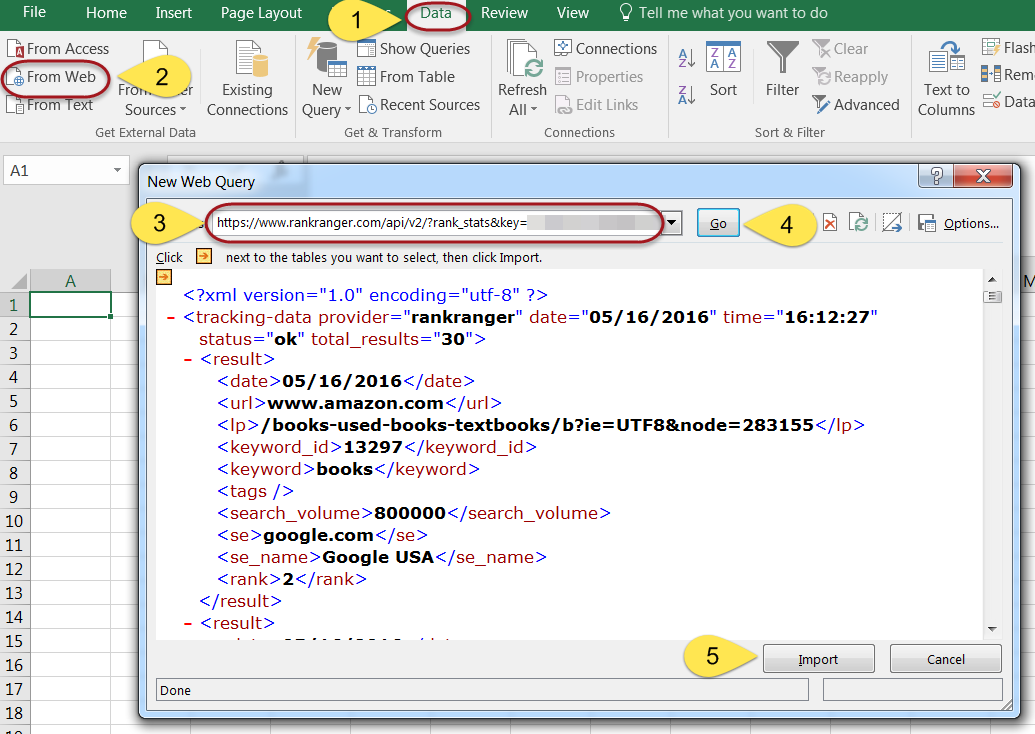Click Show Queries in ribbon
The width and height of the screenshot is (1035, 734).
click(413, 48)
